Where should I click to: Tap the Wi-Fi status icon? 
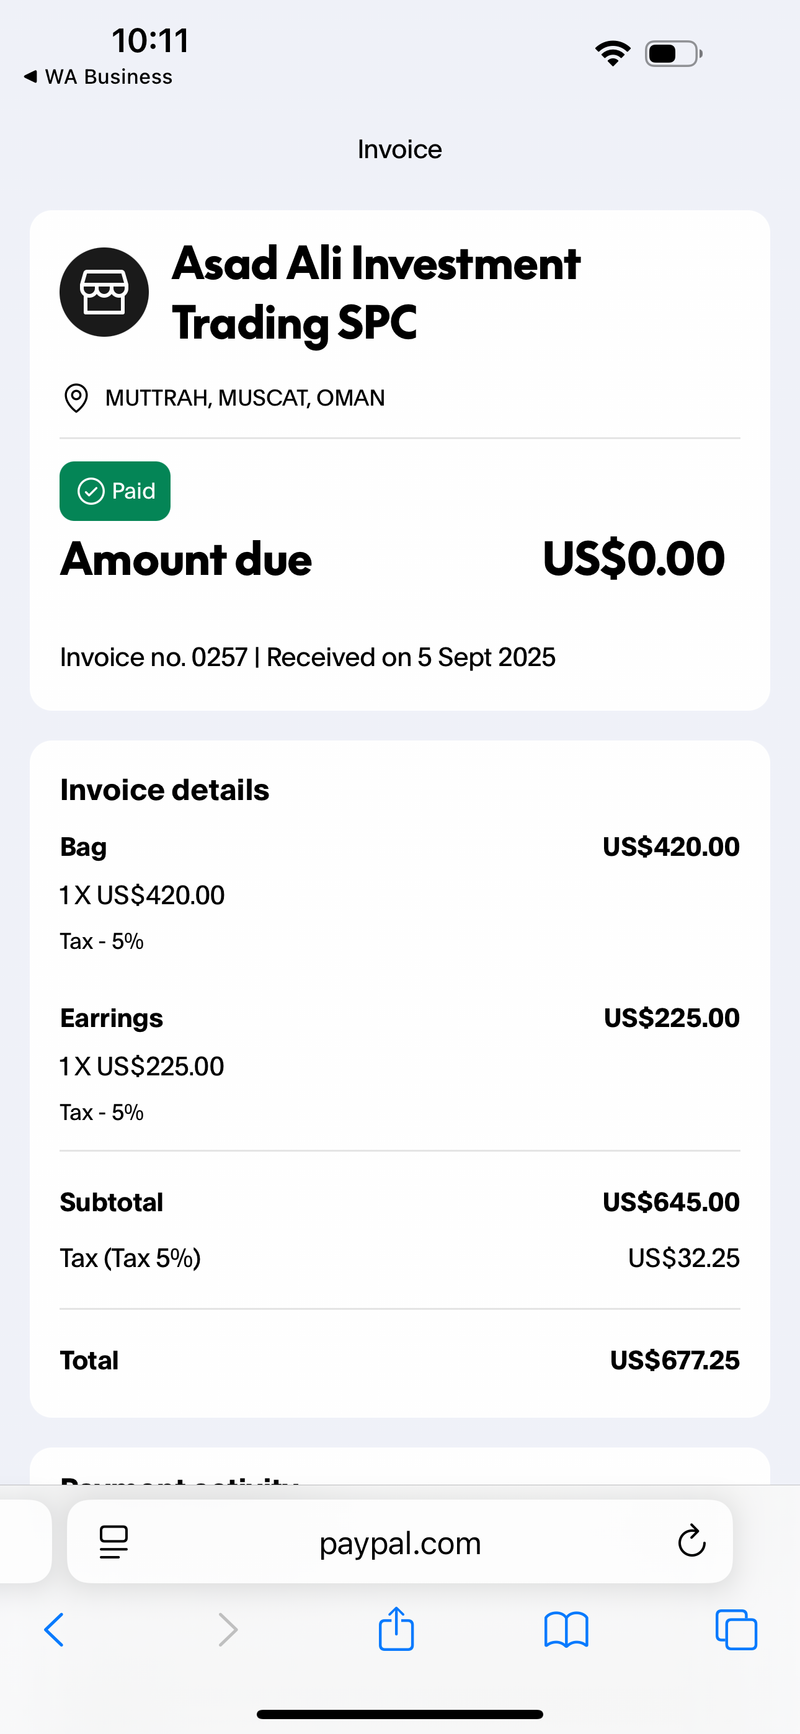(x=612, y=53)
